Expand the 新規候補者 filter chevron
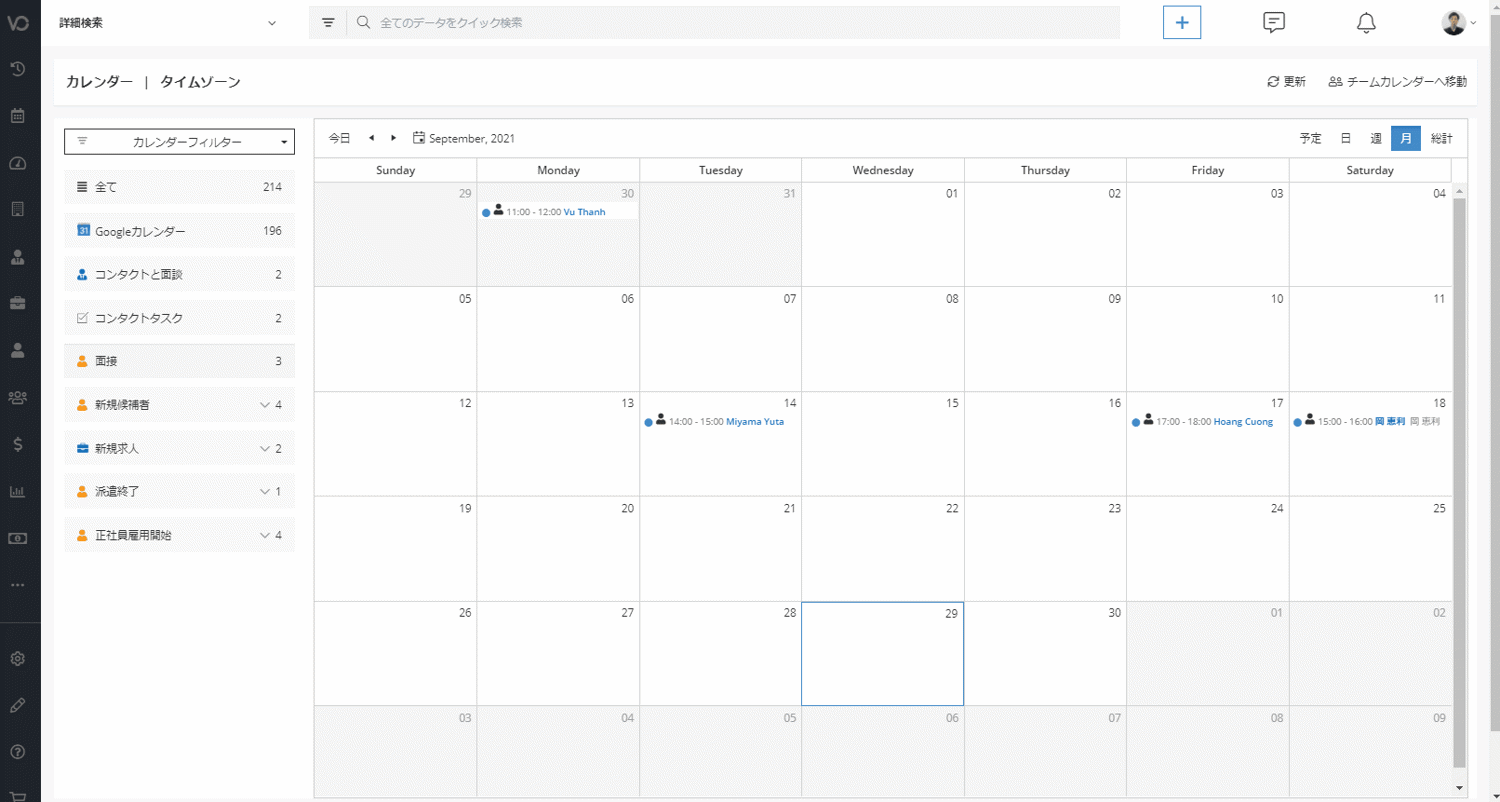The image size is (1500, 802). point(265,405)
